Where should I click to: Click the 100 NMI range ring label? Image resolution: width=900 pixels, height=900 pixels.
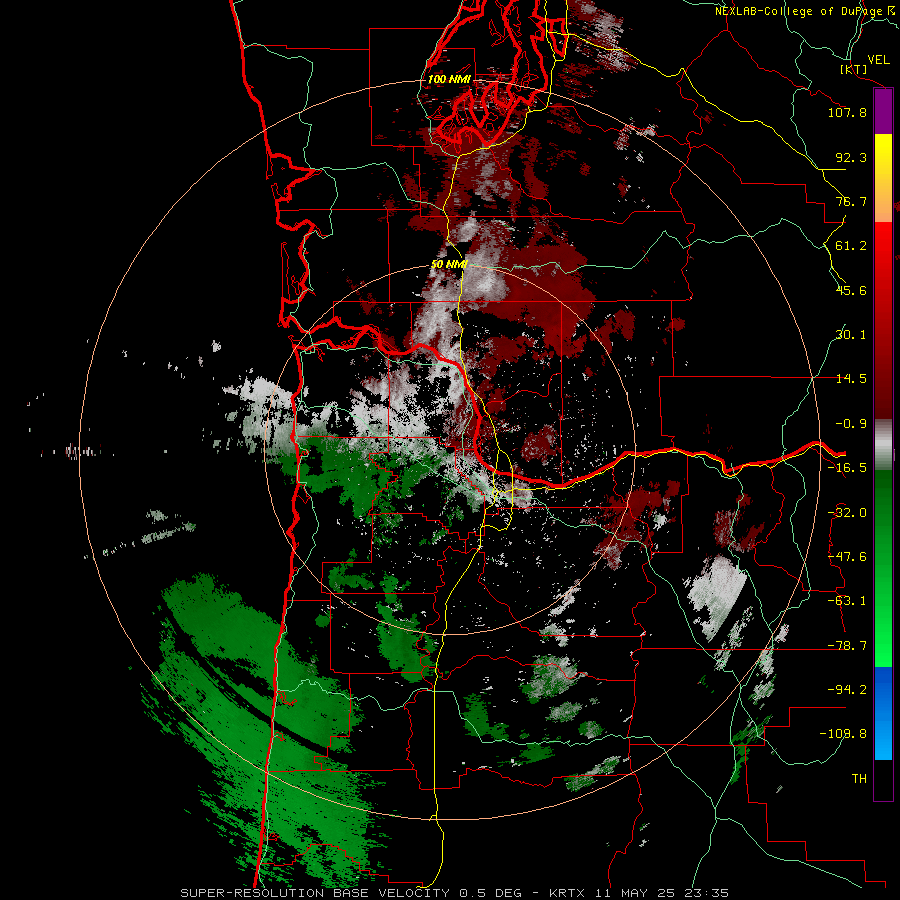click(x=449, y=79)
